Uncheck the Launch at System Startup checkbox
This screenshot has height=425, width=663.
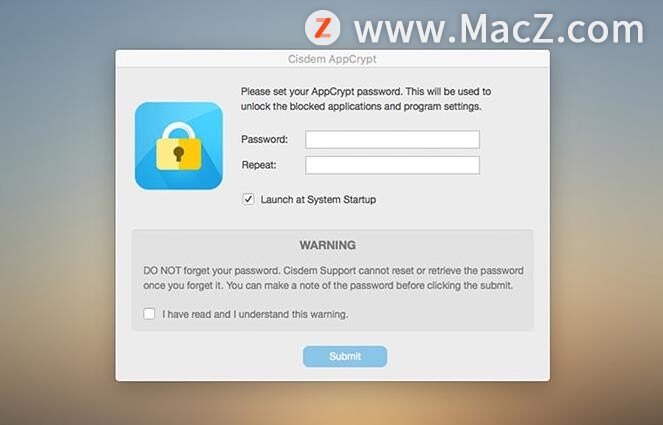(x=248, y=199)
